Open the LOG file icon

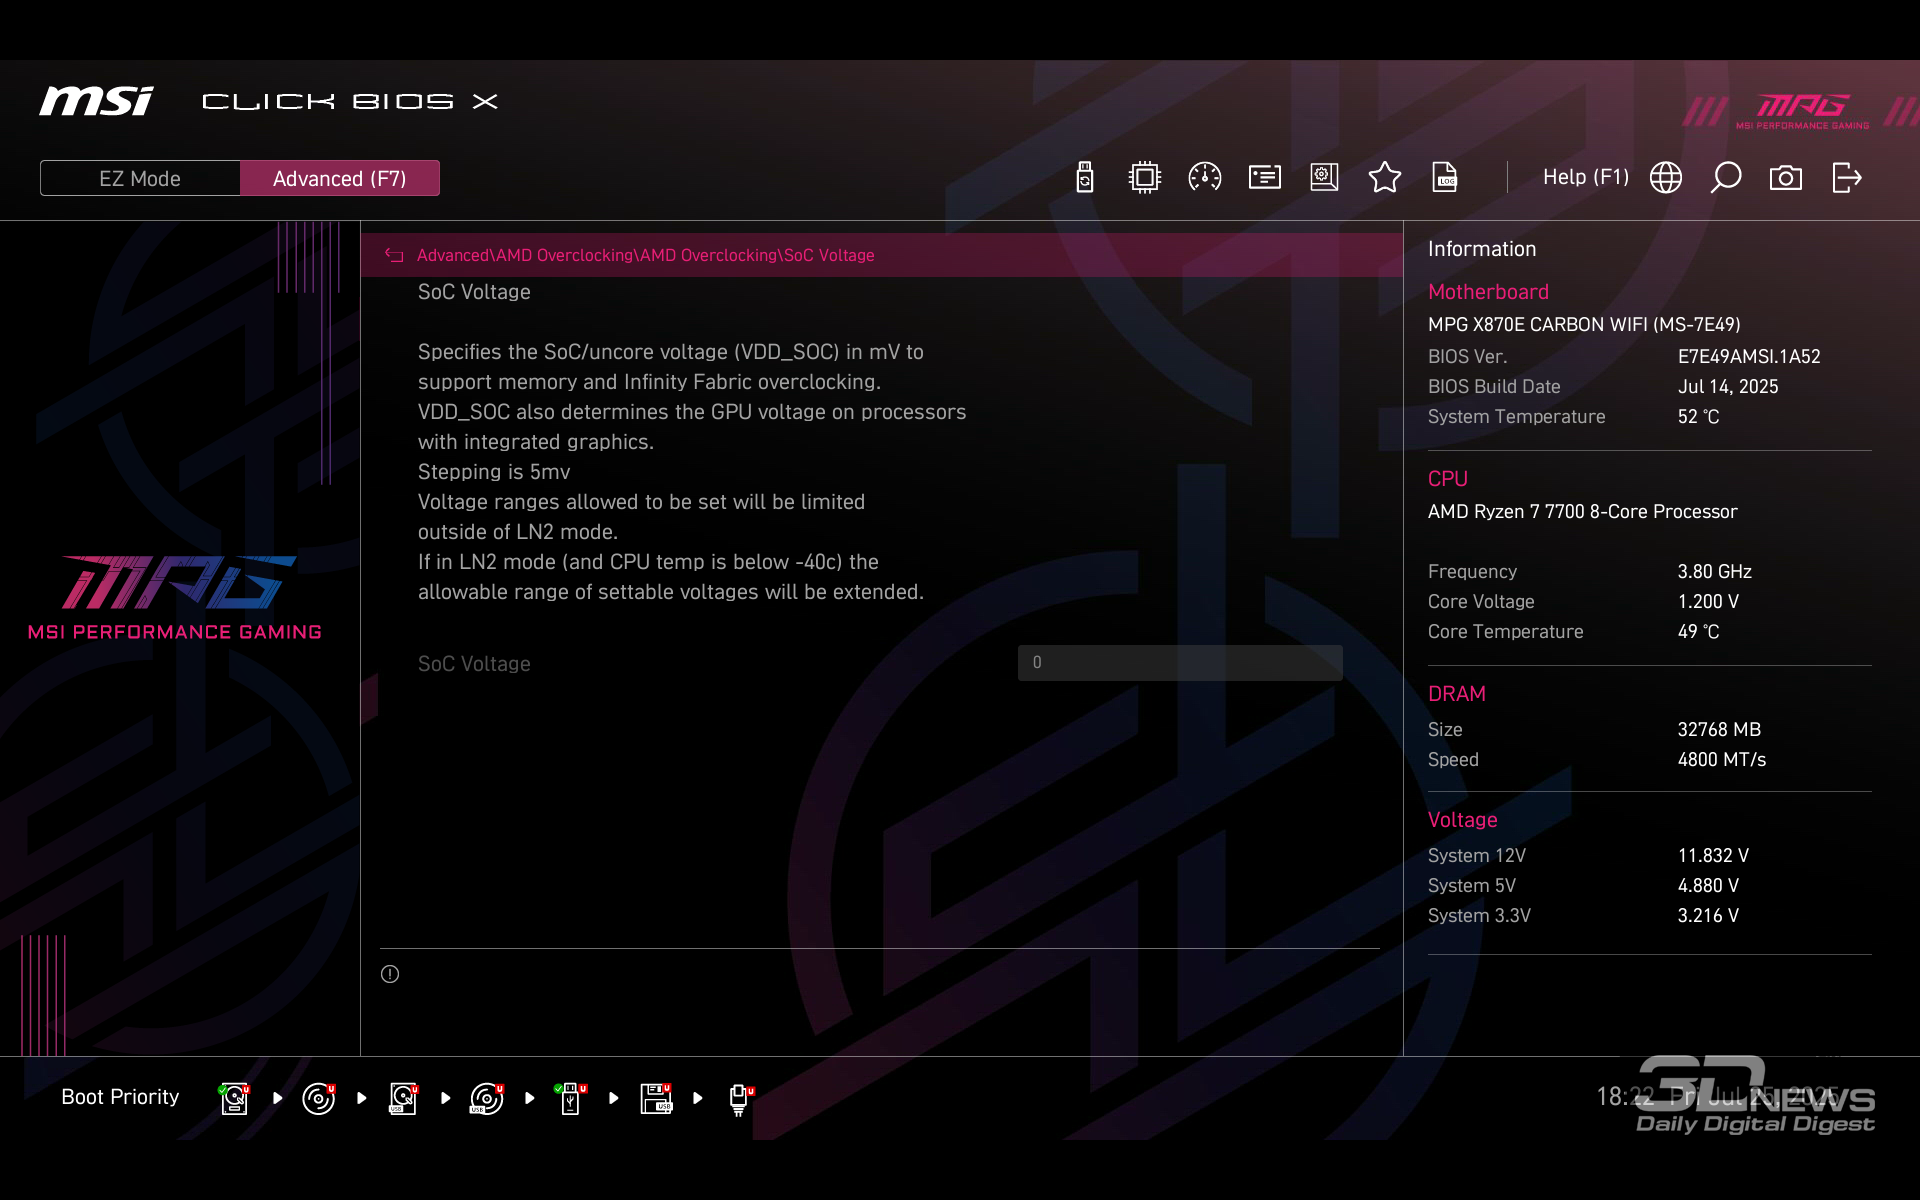point(1445,178)
